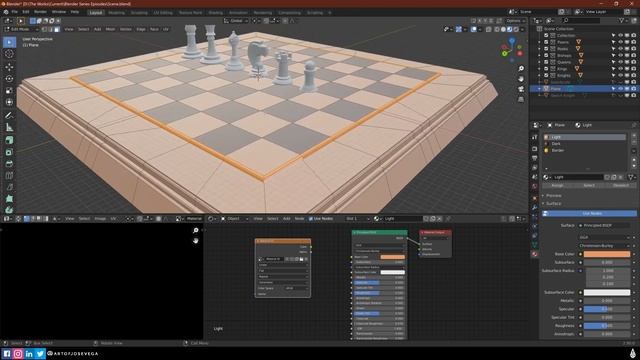Select the Inset Faces tool
The image size is (640, 360).
(9, 152)
